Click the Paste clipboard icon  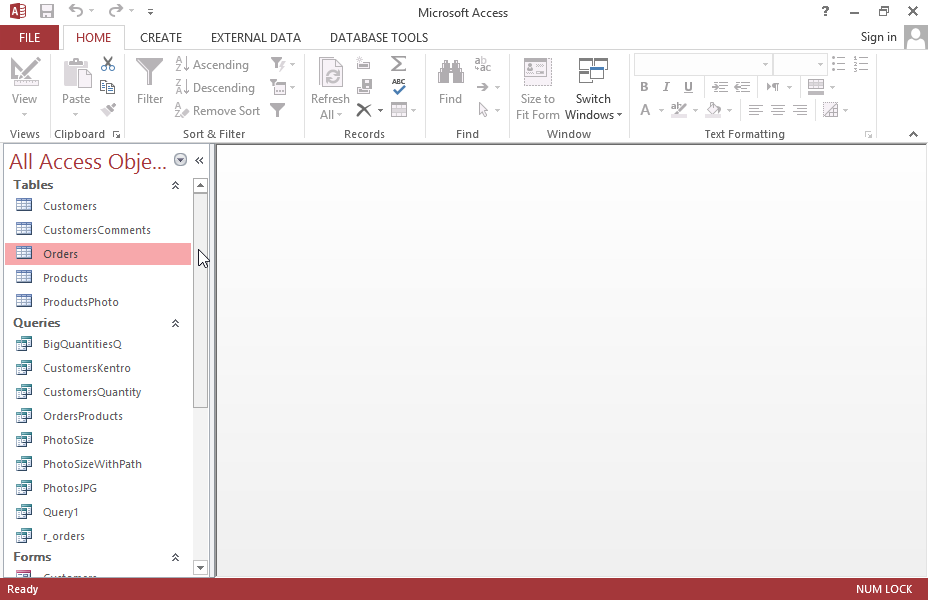point(76,73)
